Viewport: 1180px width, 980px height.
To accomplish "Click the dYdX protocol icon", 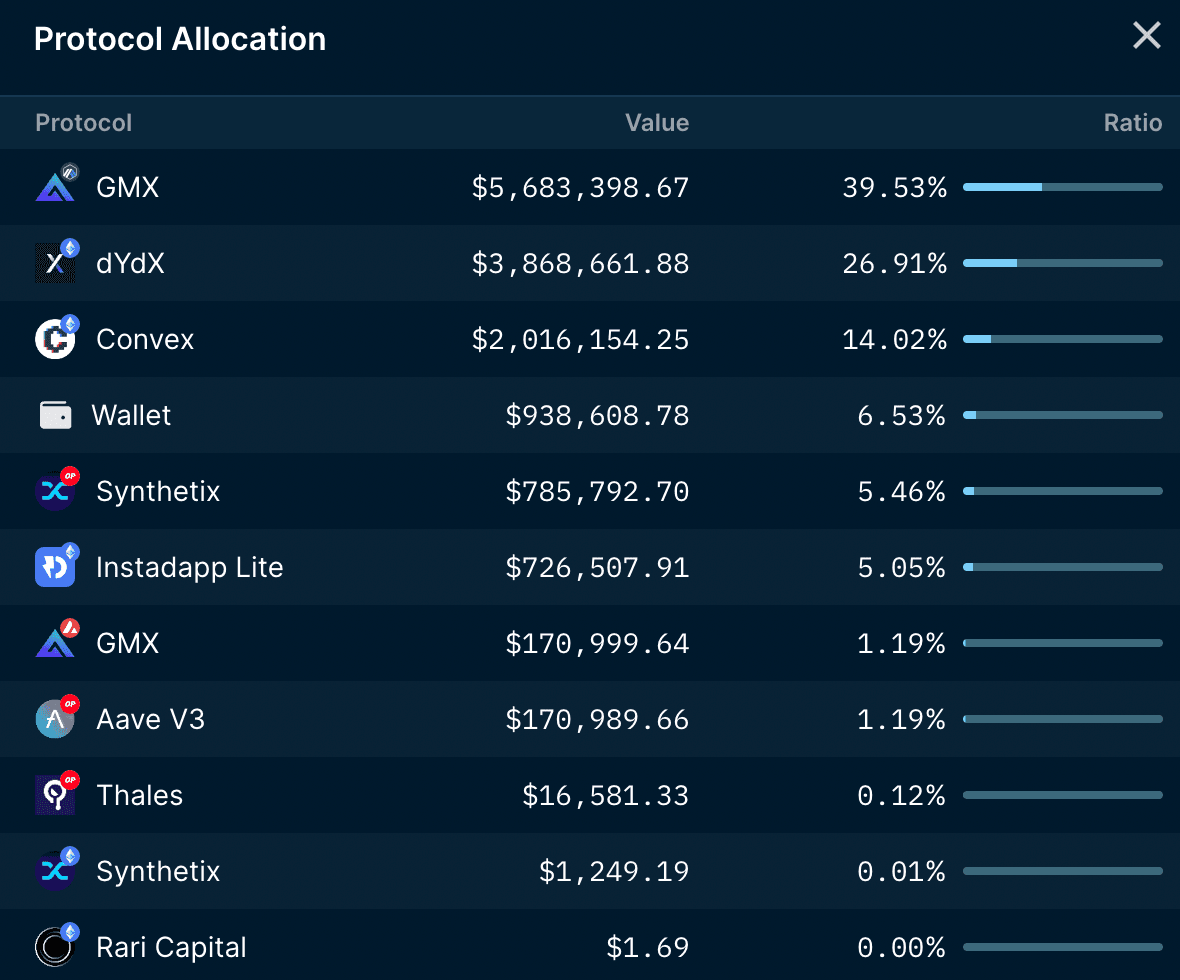I will coord(55,263).
